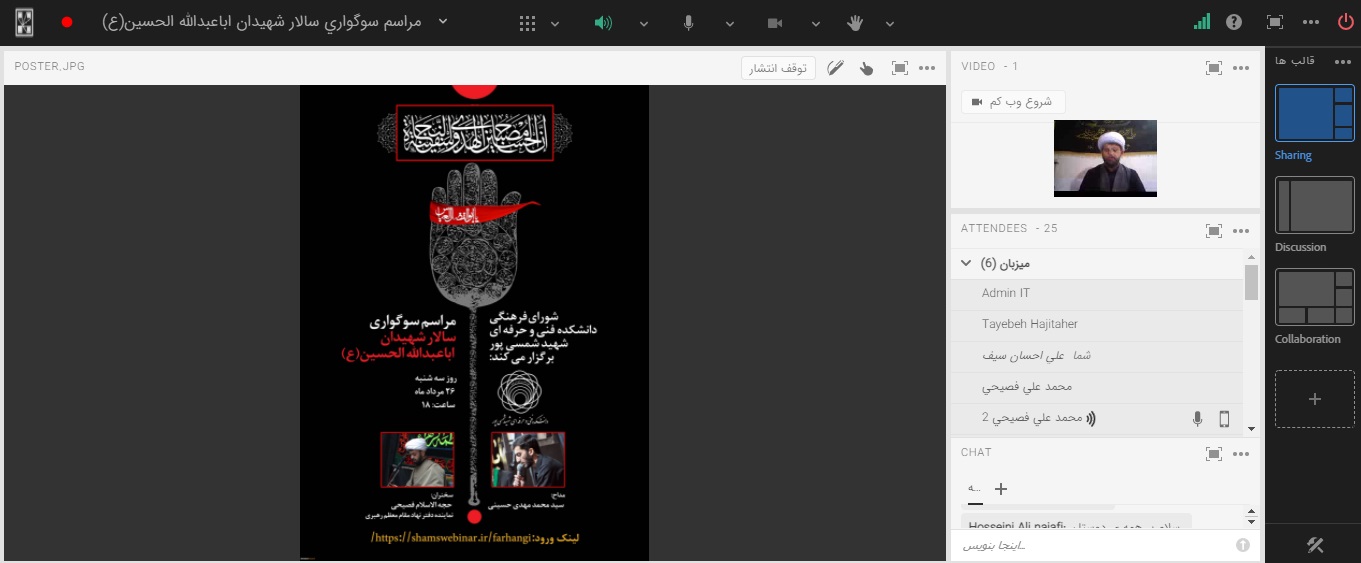Click the شروع وب کم start webcam button

pyautogui.click(x=1012, y=102)
